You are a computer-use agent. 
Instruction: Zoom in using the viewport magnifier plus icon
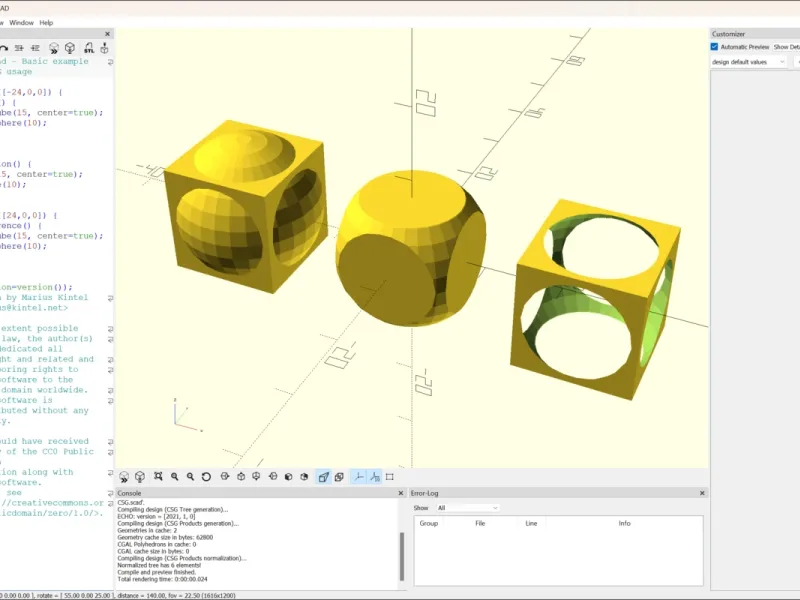pyautogui.click(x=174, y=477)
